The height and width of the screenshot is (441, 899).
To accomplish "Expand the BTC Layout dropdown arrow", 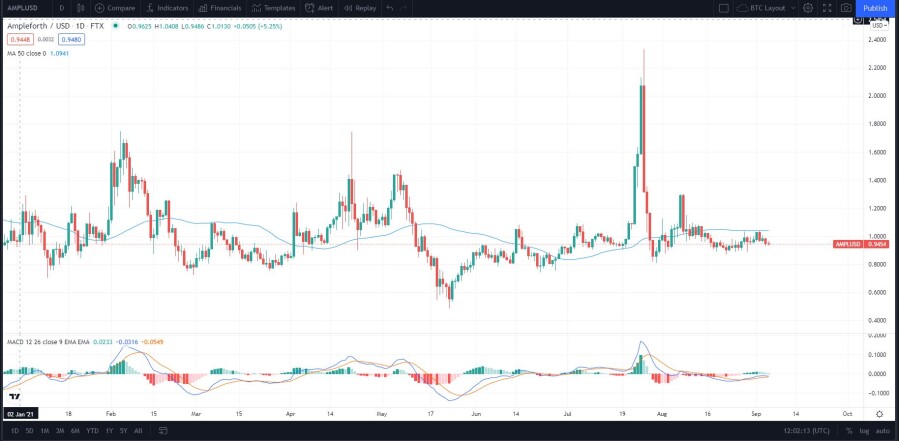I will [793, 8].
